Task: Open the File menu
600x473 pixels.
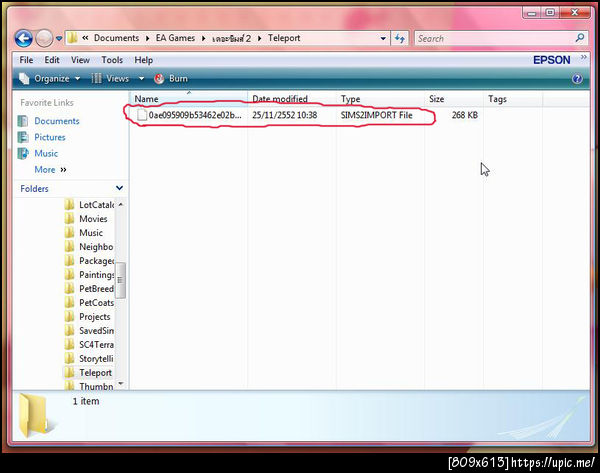Action: tap(26, 60)
